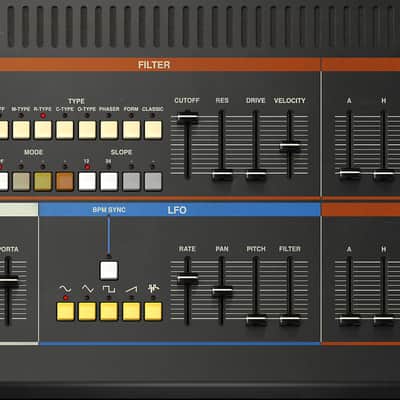Select the sawtooth LFO shape button
The image size is (400, 400).
(132, 311)
